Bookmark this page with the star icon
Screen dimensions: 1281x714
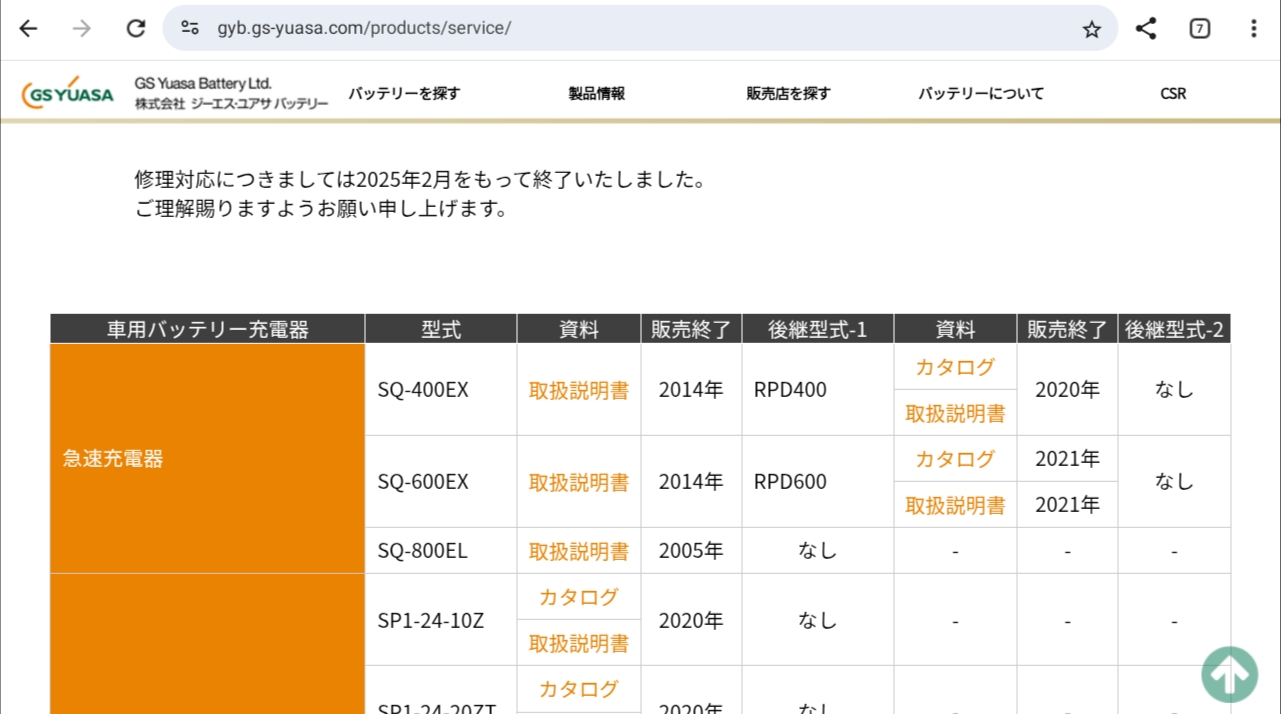(x=1091, y=29)
